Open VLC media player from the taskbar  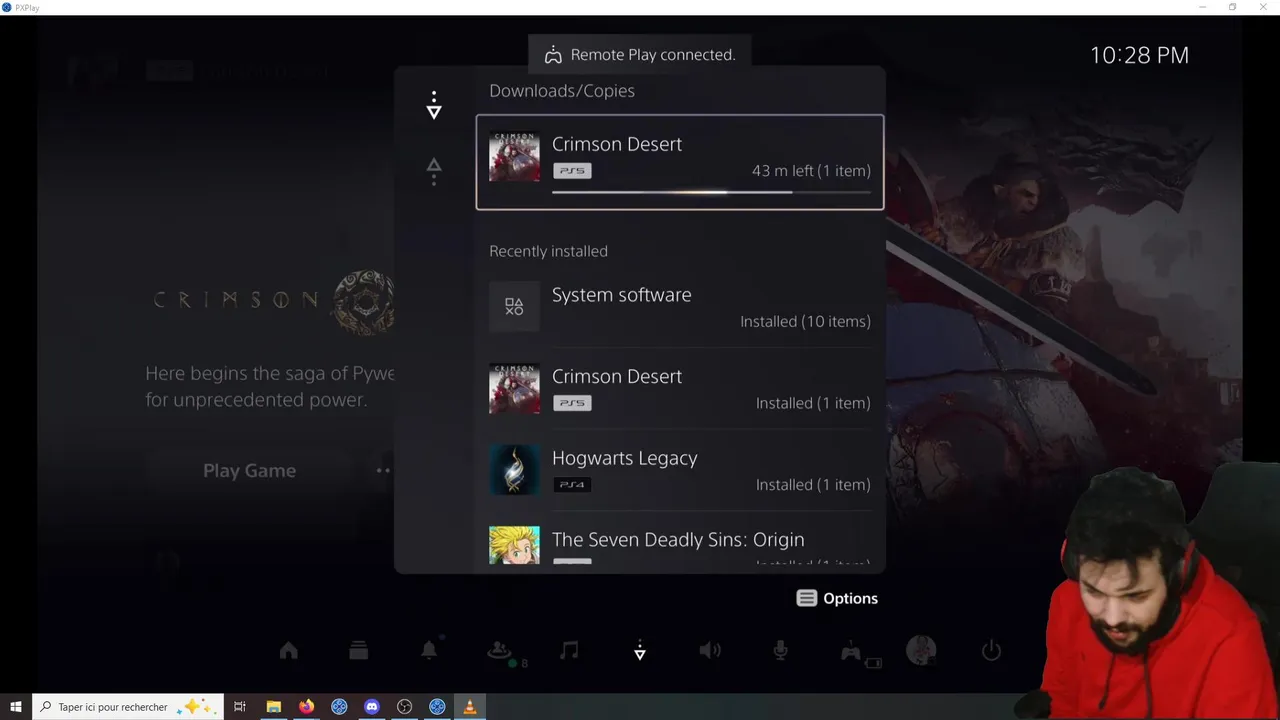pyautogui.click(x=470, y=707)
